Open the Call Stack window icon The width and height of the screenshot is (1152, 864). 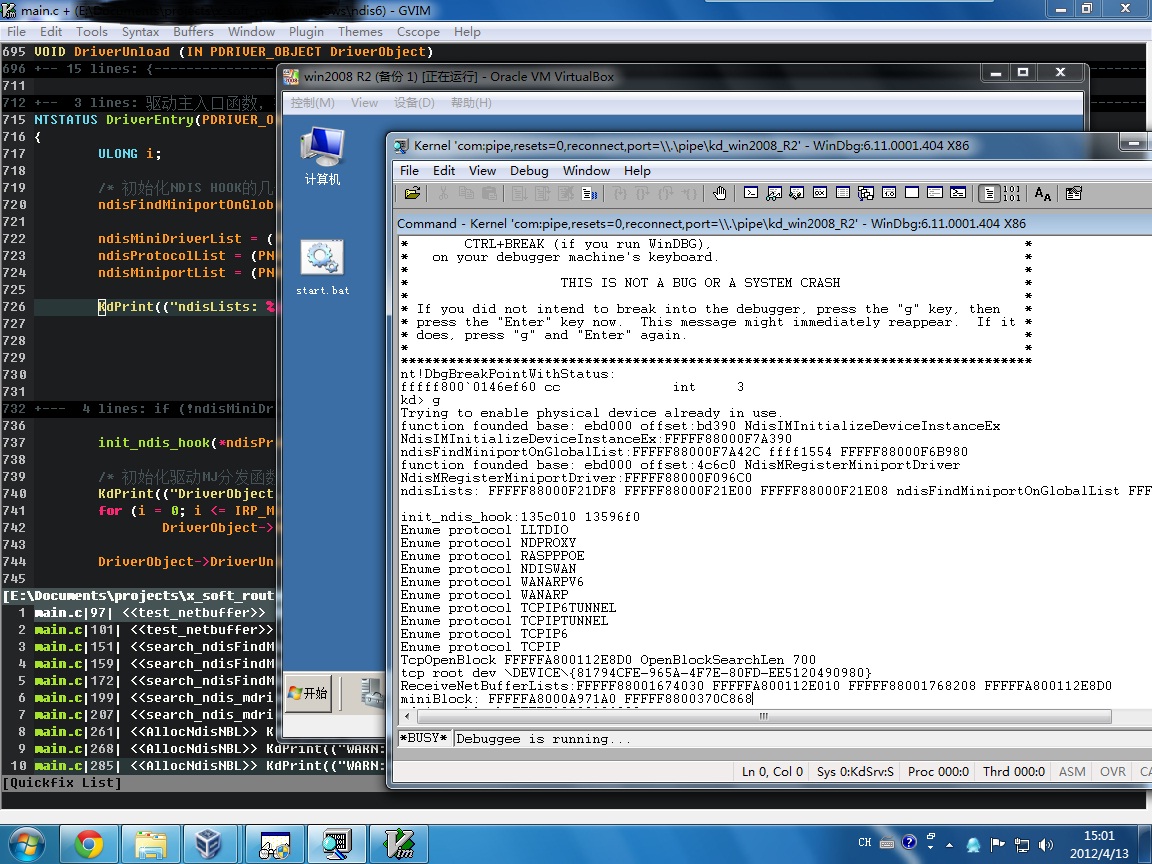tap(866, 193)
